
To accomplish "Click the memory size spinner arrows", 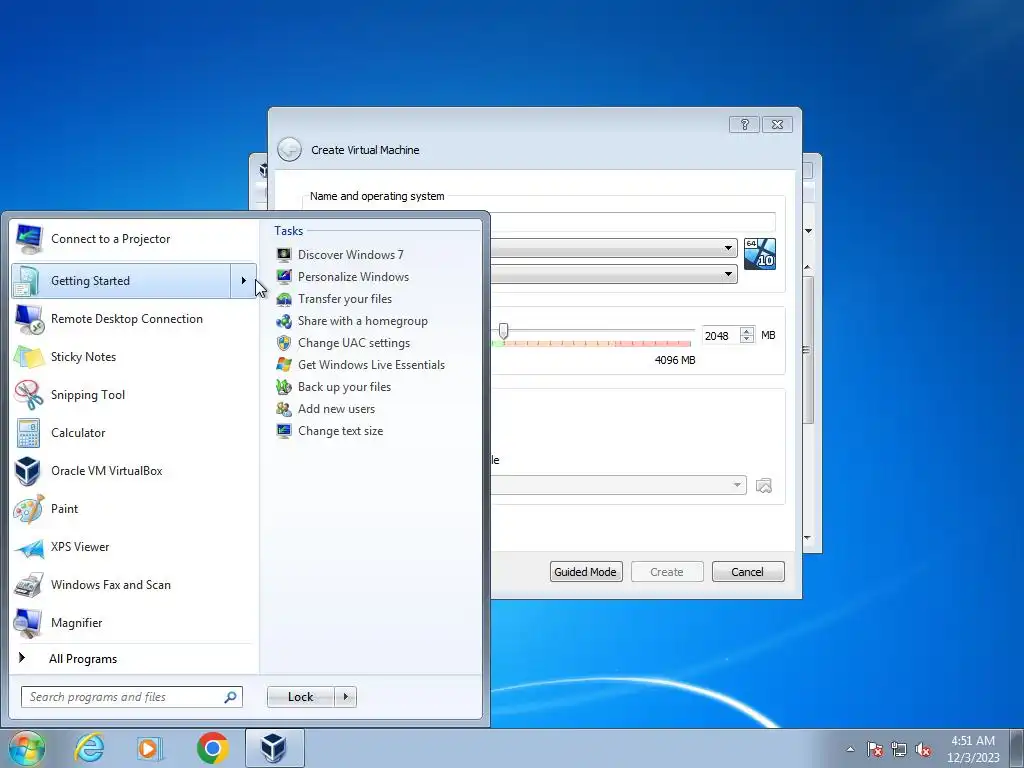I will coord(747,335).
